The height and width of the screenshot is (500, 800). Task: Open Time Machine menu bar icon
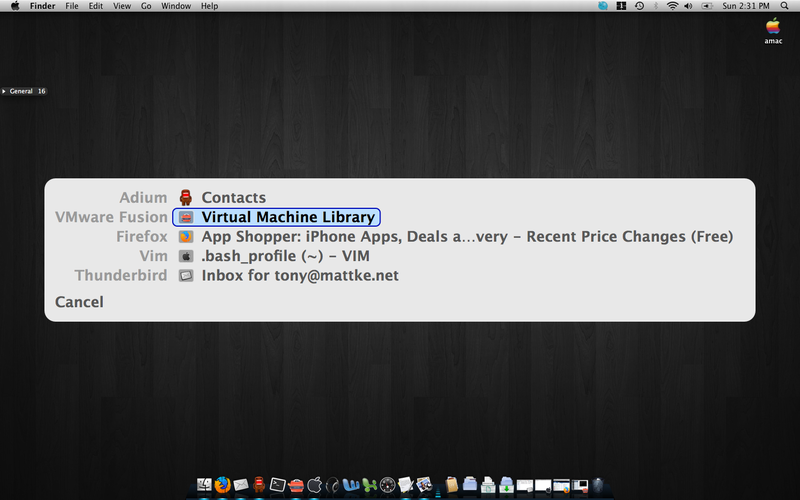pos(639,6)
